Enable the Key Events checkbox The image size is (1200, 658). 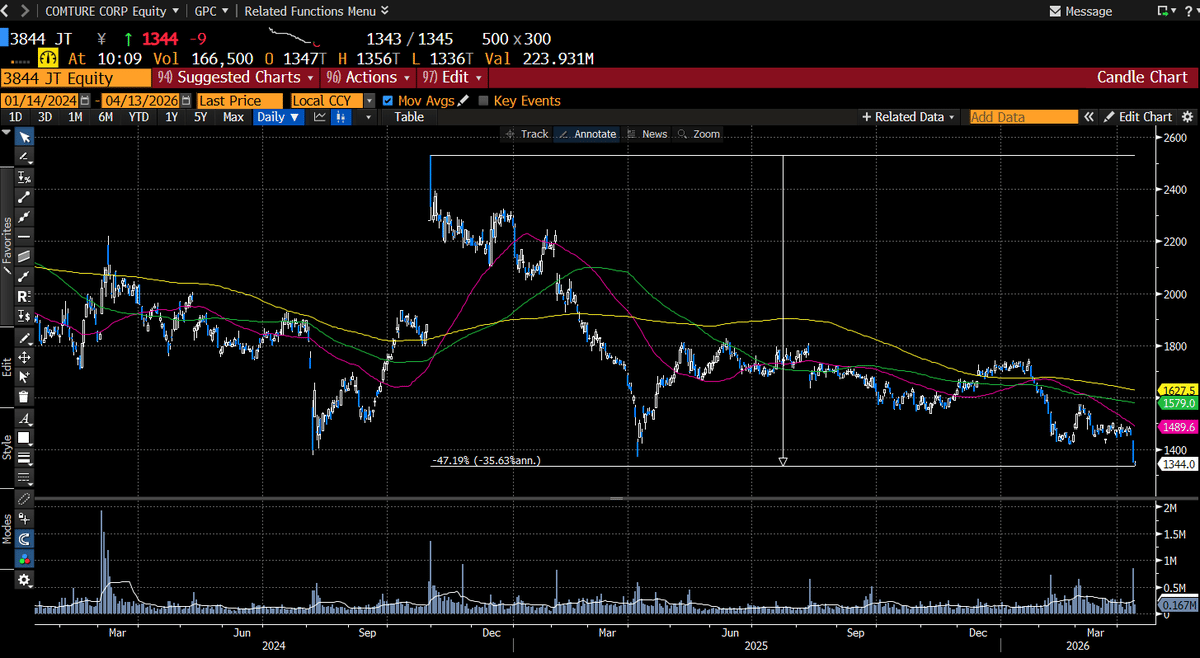point(485,100)
